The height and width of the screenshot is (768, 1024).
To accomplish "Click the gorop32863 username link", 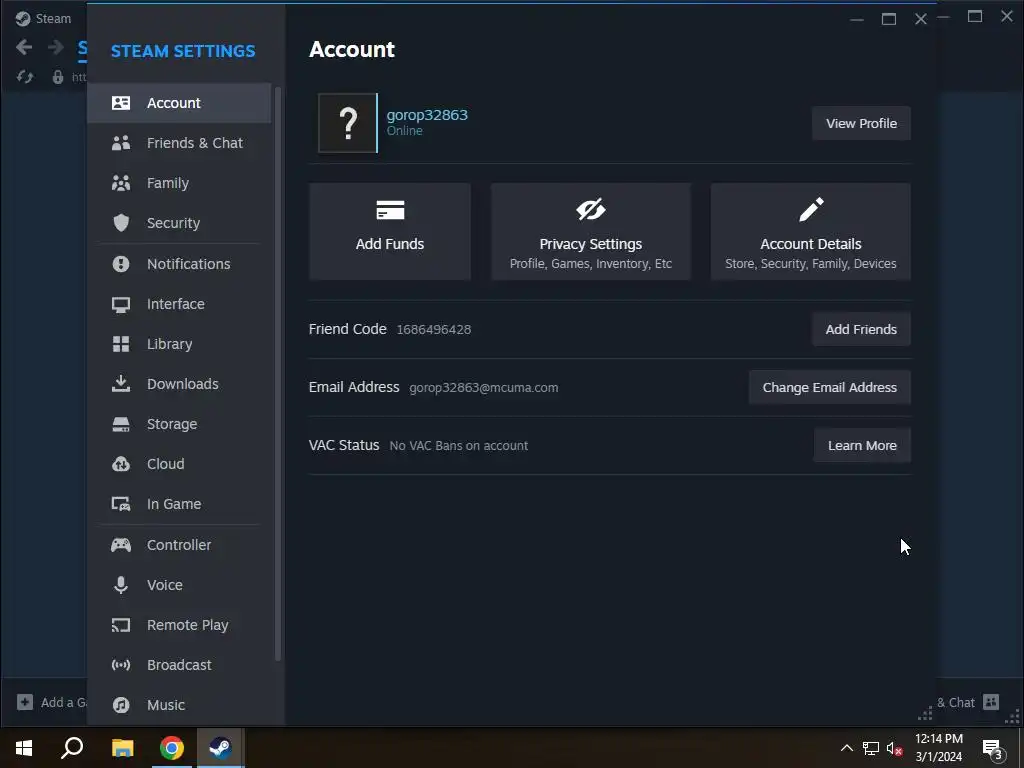I will pos(427,115).
